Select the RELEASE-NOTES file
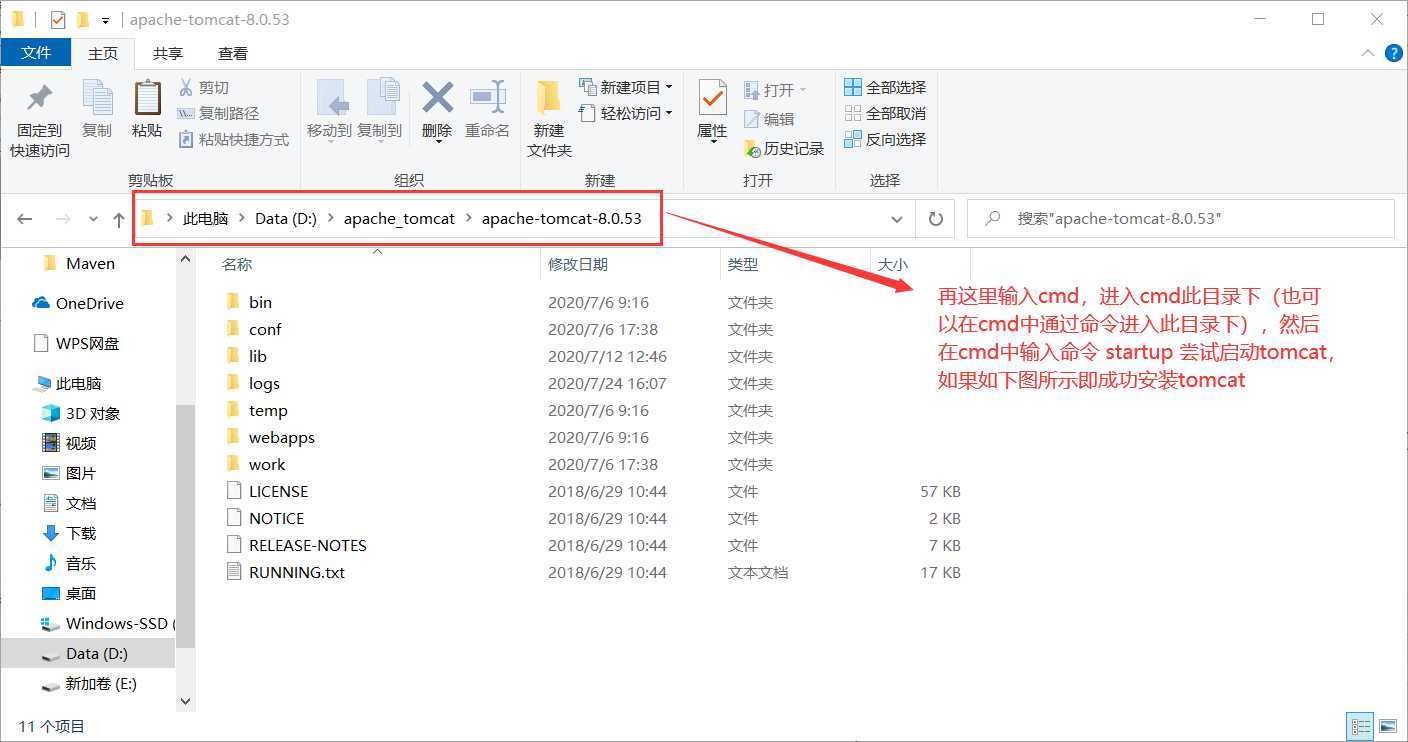 (307, 545)
